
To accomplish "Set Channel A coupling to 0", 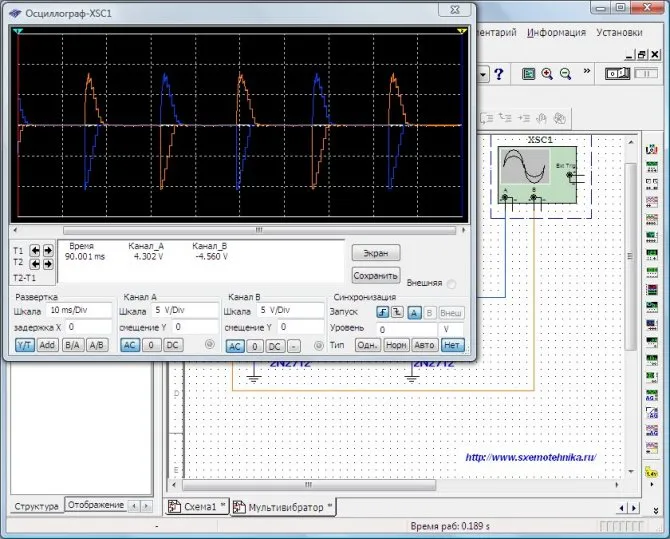I will pos(151,345).
